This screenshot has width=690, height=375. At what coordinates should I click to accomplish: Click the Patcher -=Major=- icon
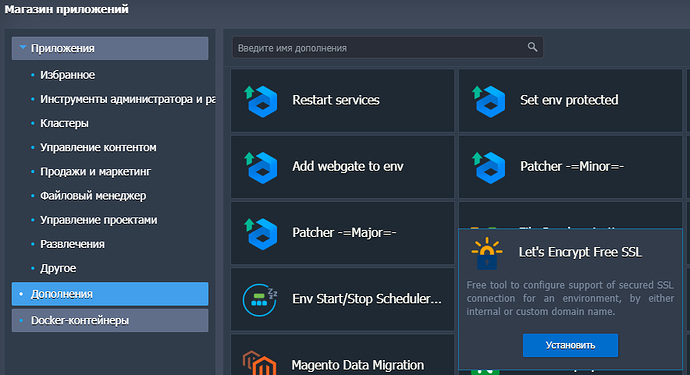coord(261,234)
